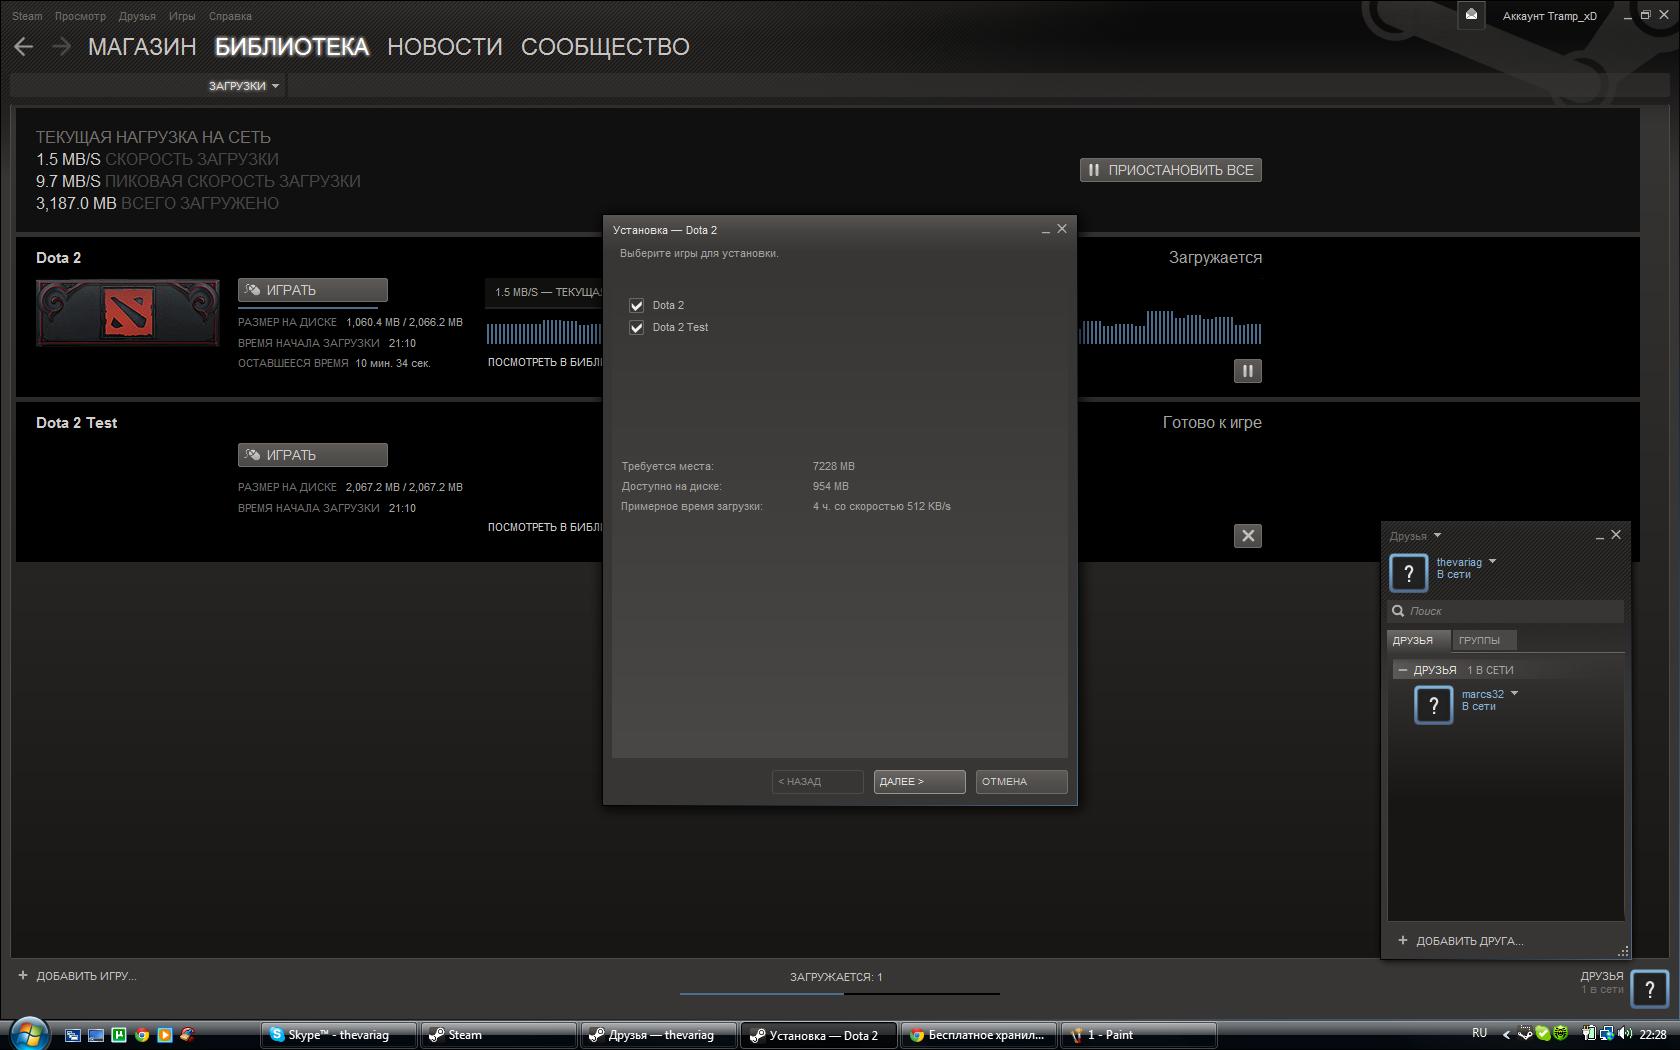Show hidden tray icons with the arrow
This screenshot has width=1680, height=1050.
(1506, 1034)
